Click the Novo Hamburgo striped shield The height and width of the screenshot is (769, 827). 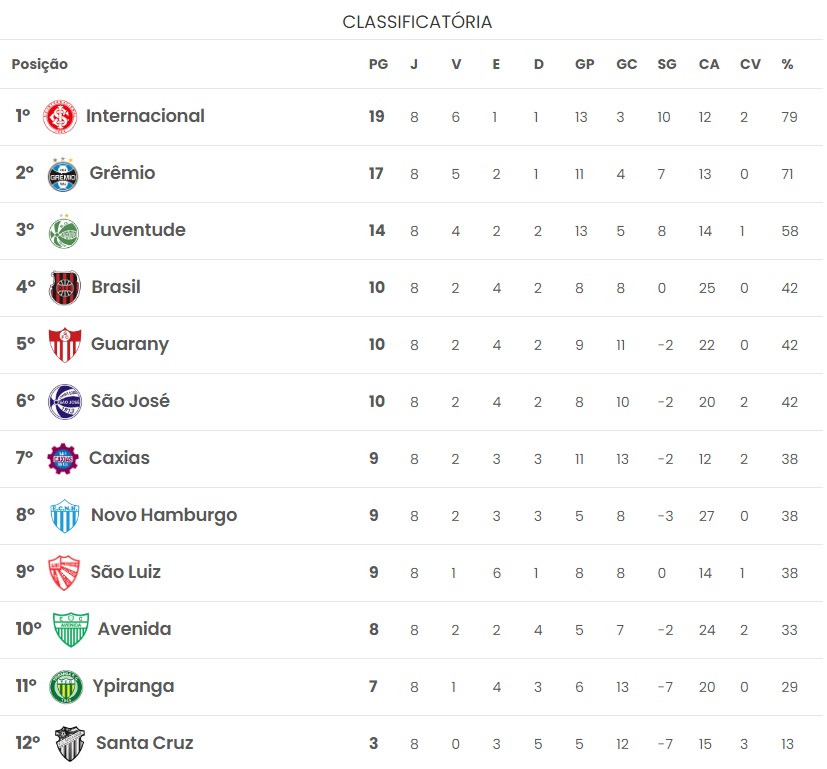pos(64,516)
